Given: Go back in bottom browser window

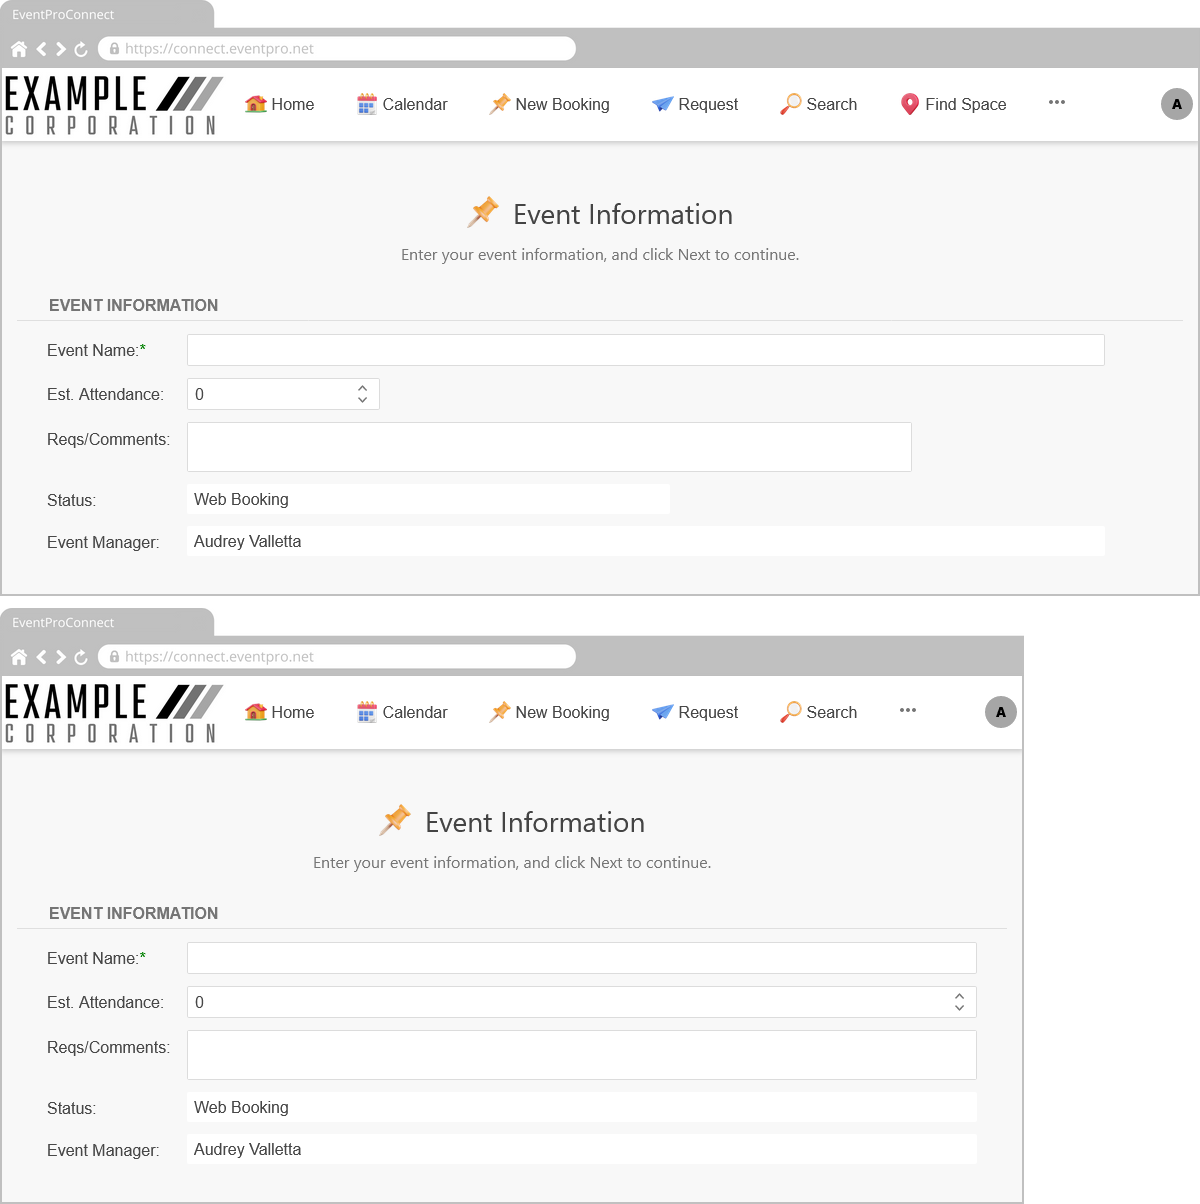Looking at the screenshot, I should coord(41,657).
